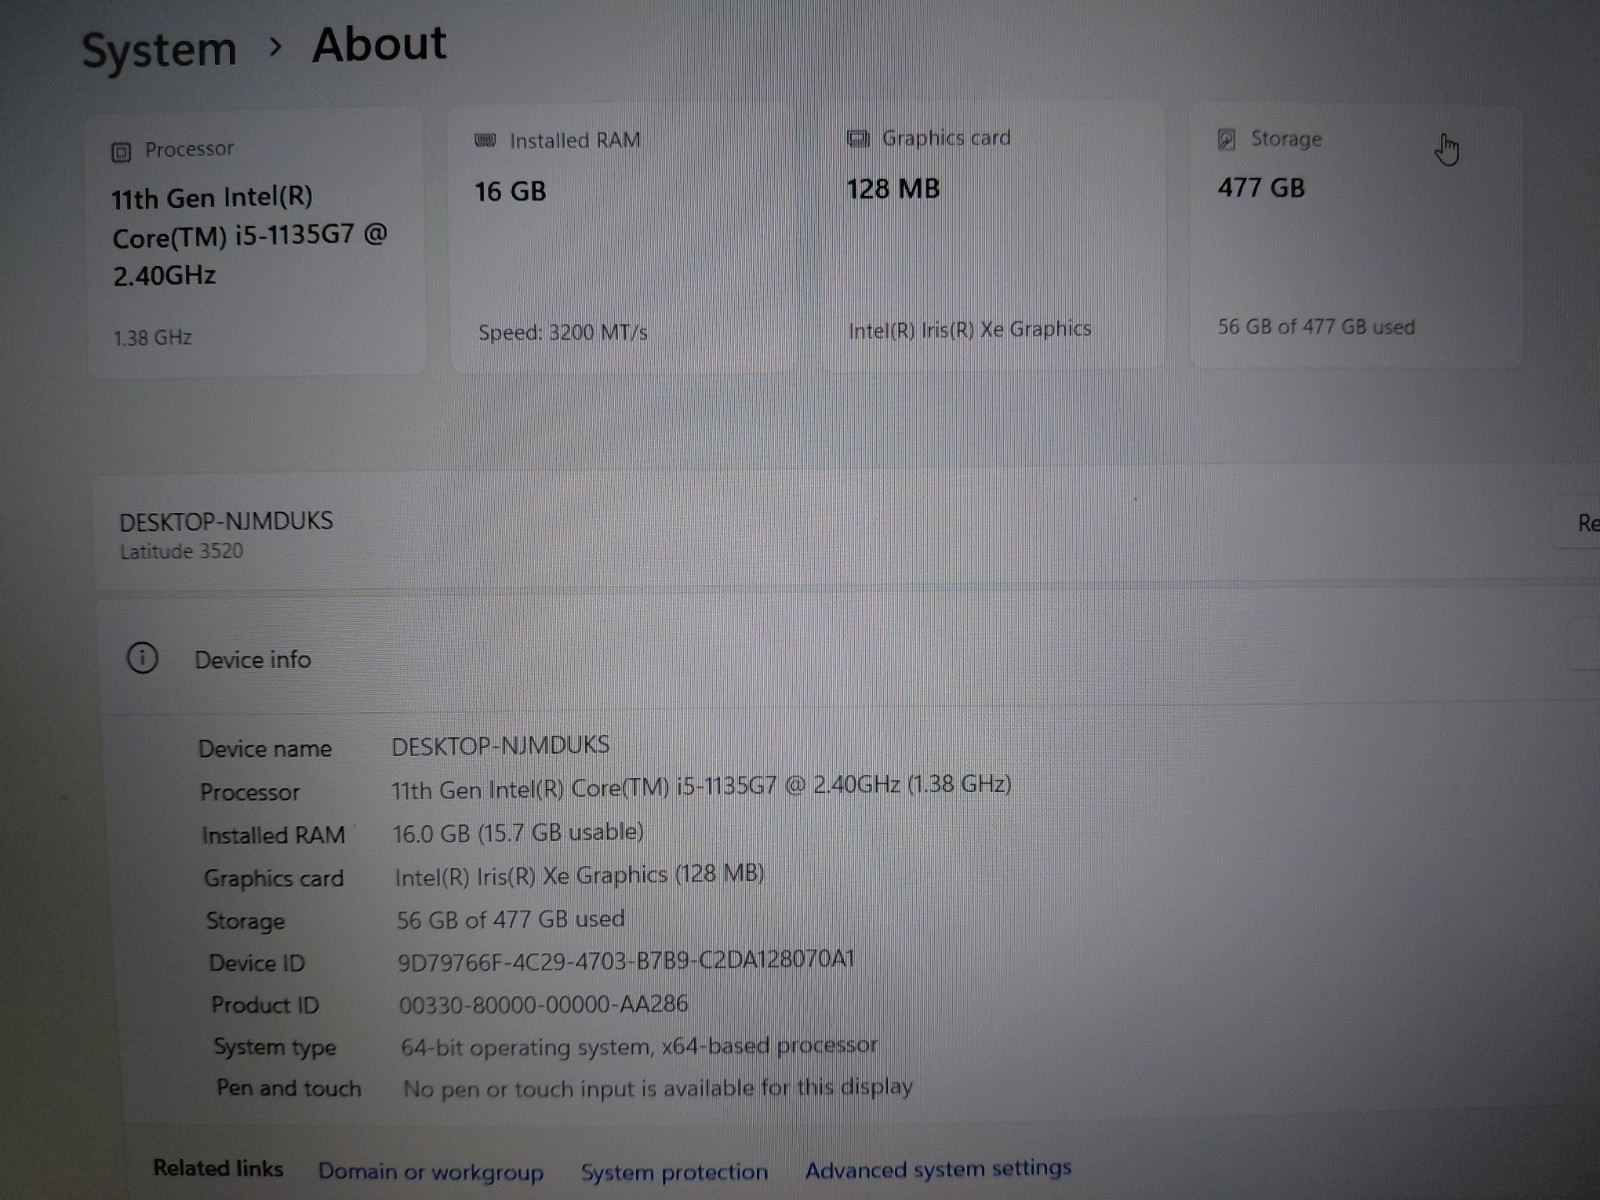Open Advanced system settings link
The image size is (1600, 1200).
click(x=938, y=1168)
